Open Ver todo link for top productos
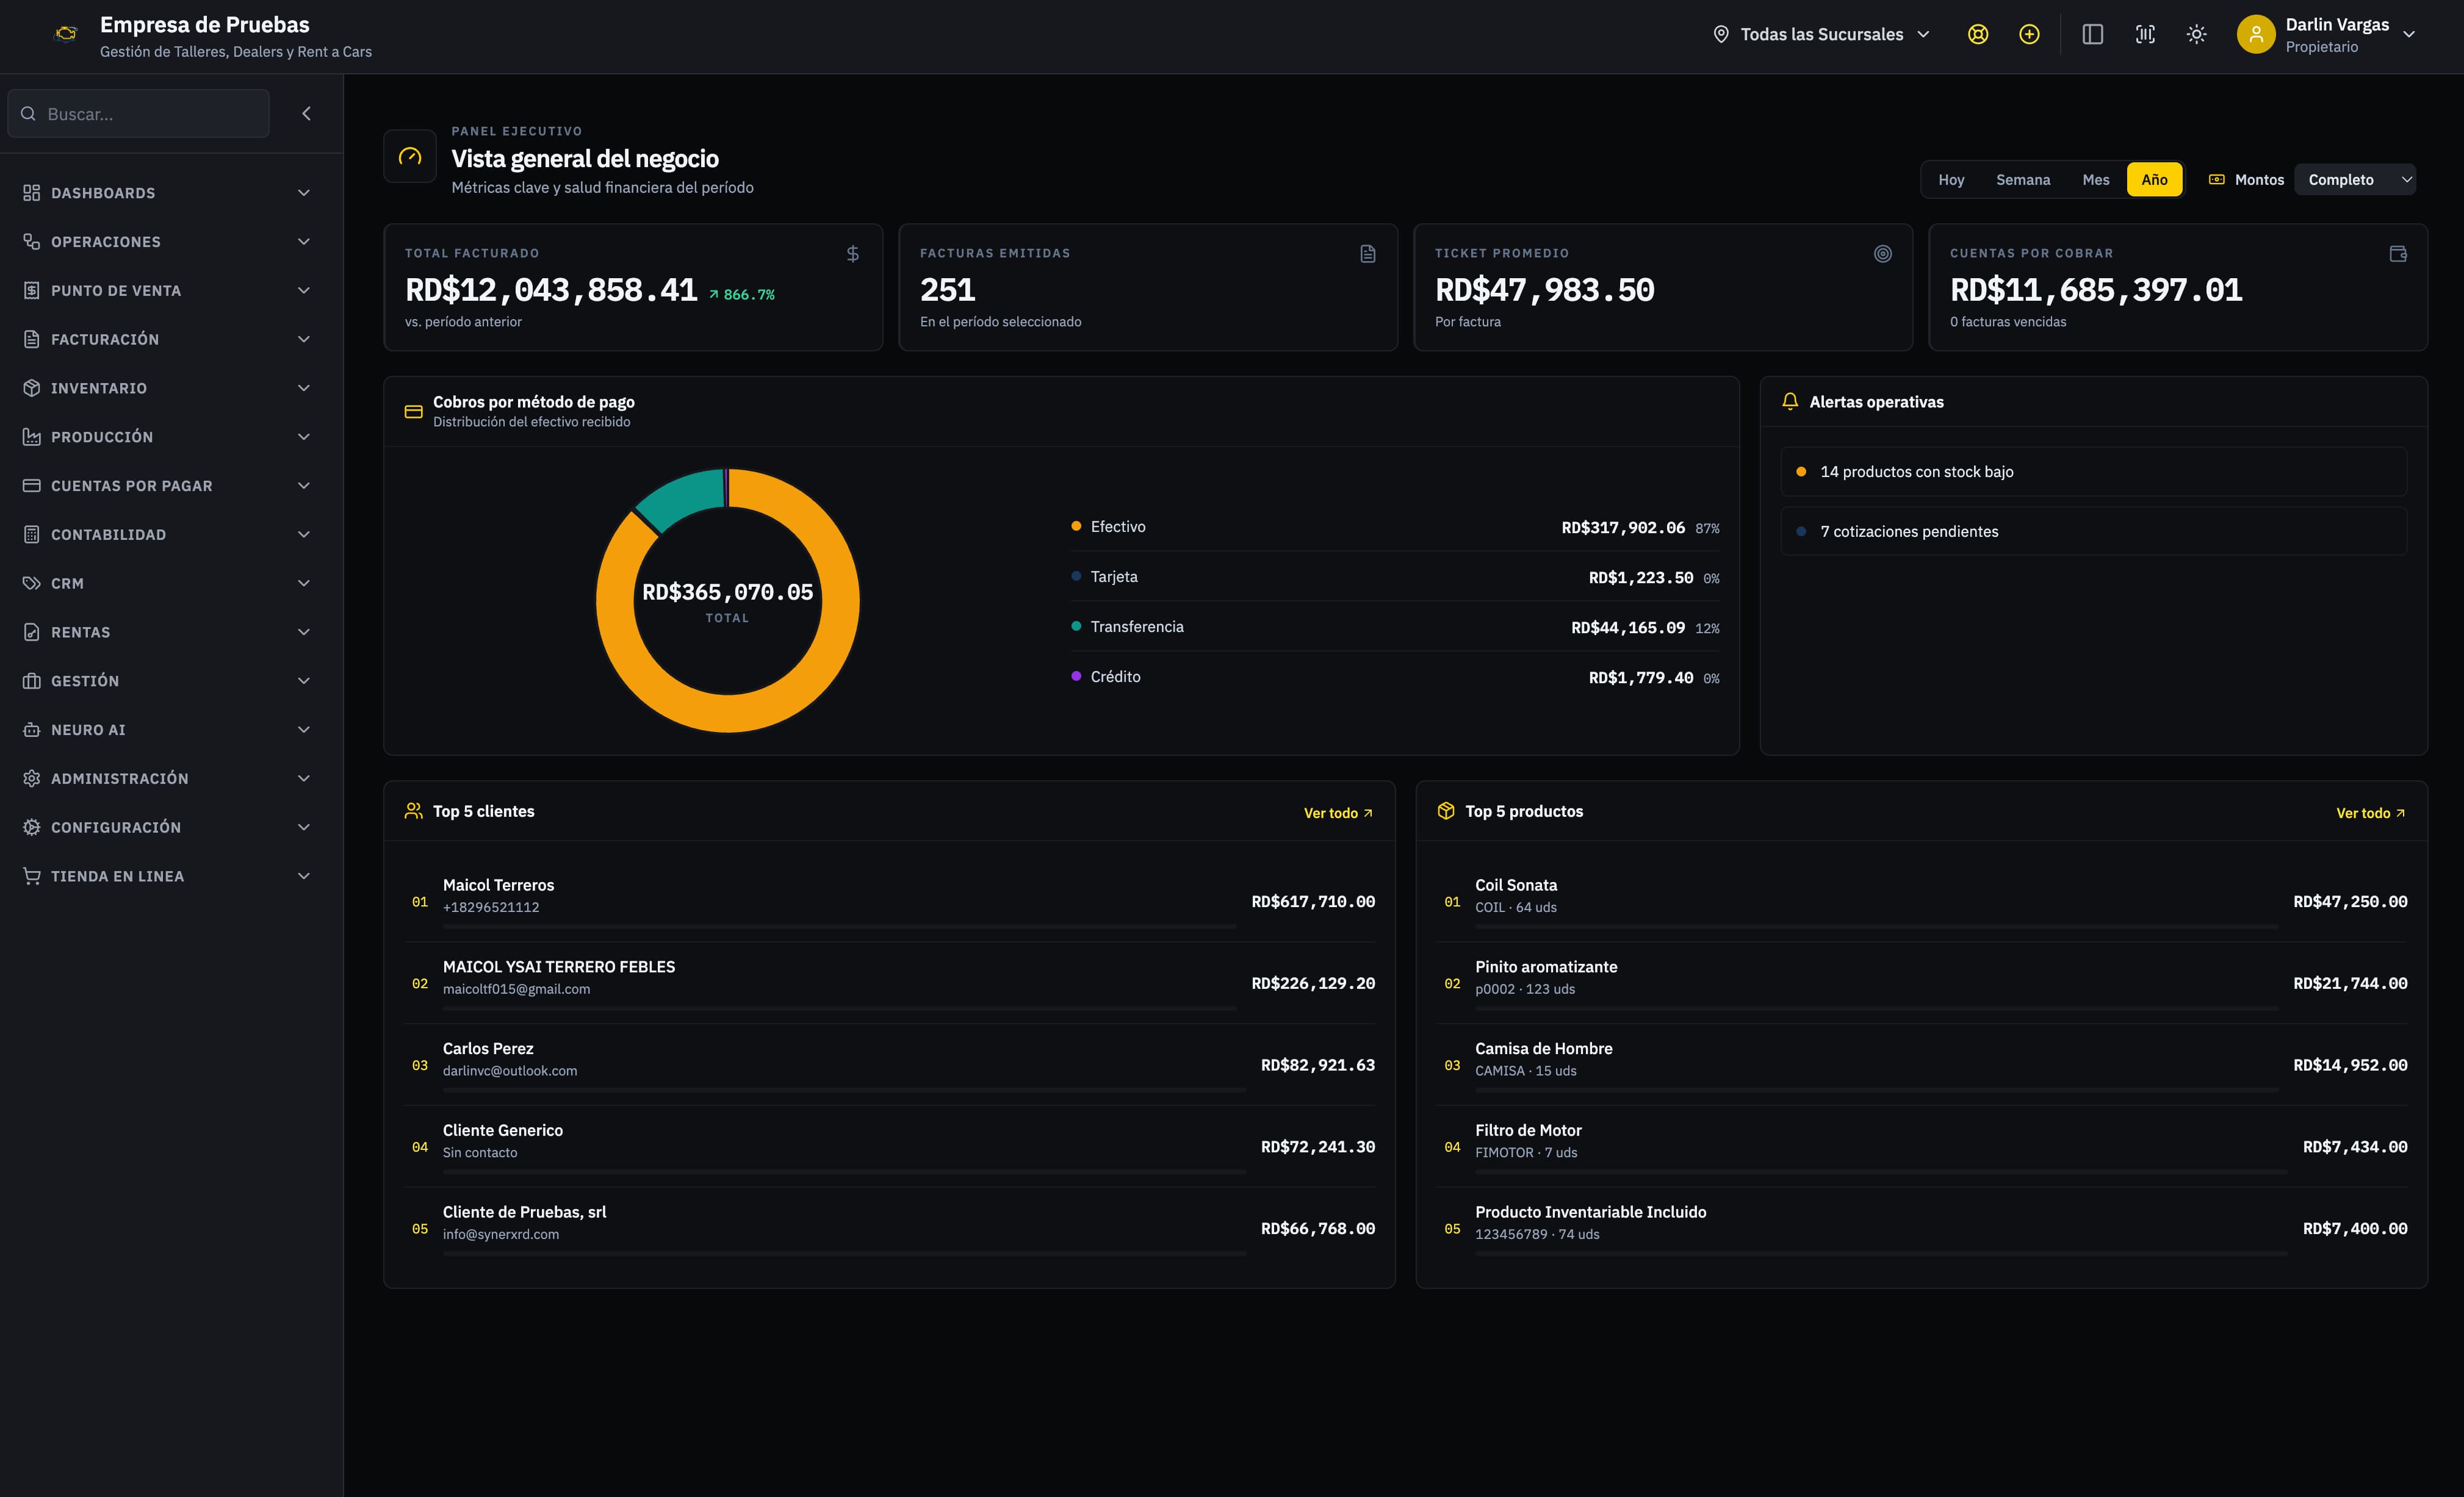The image size is (2464, 1497). click(x=2370, y=813)
